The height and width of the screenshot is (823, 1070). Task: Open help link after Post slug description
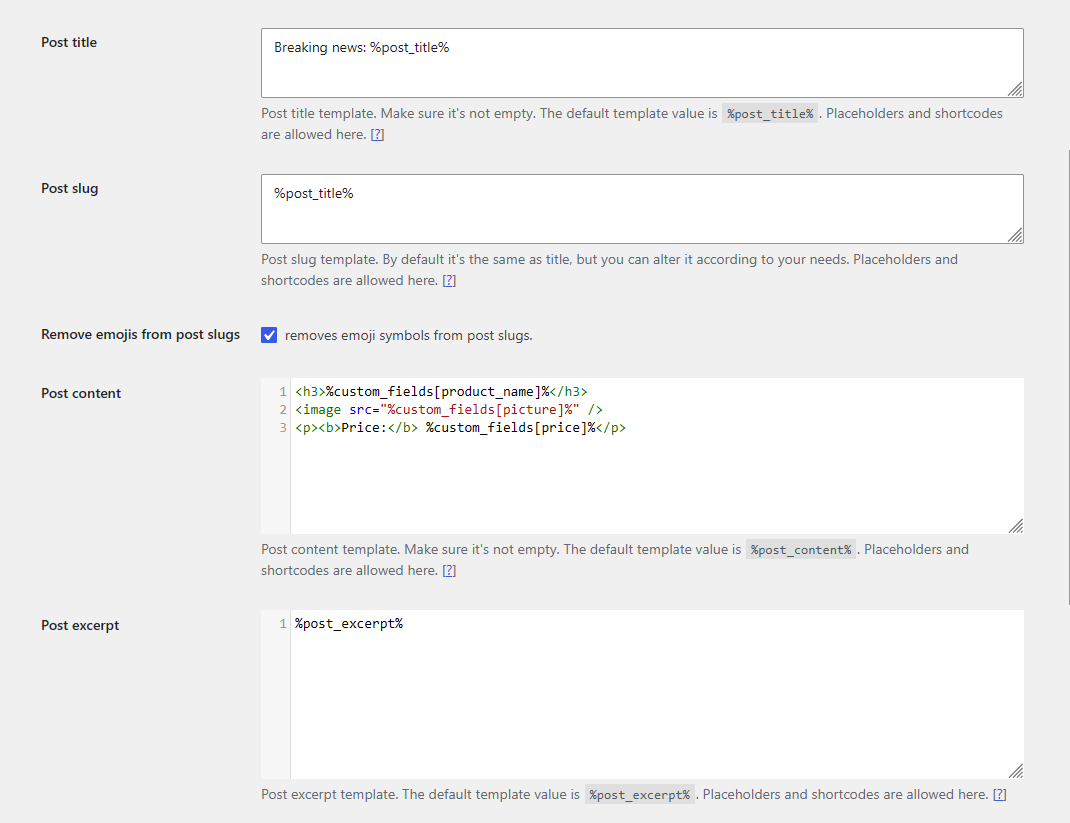pos(449,280)
